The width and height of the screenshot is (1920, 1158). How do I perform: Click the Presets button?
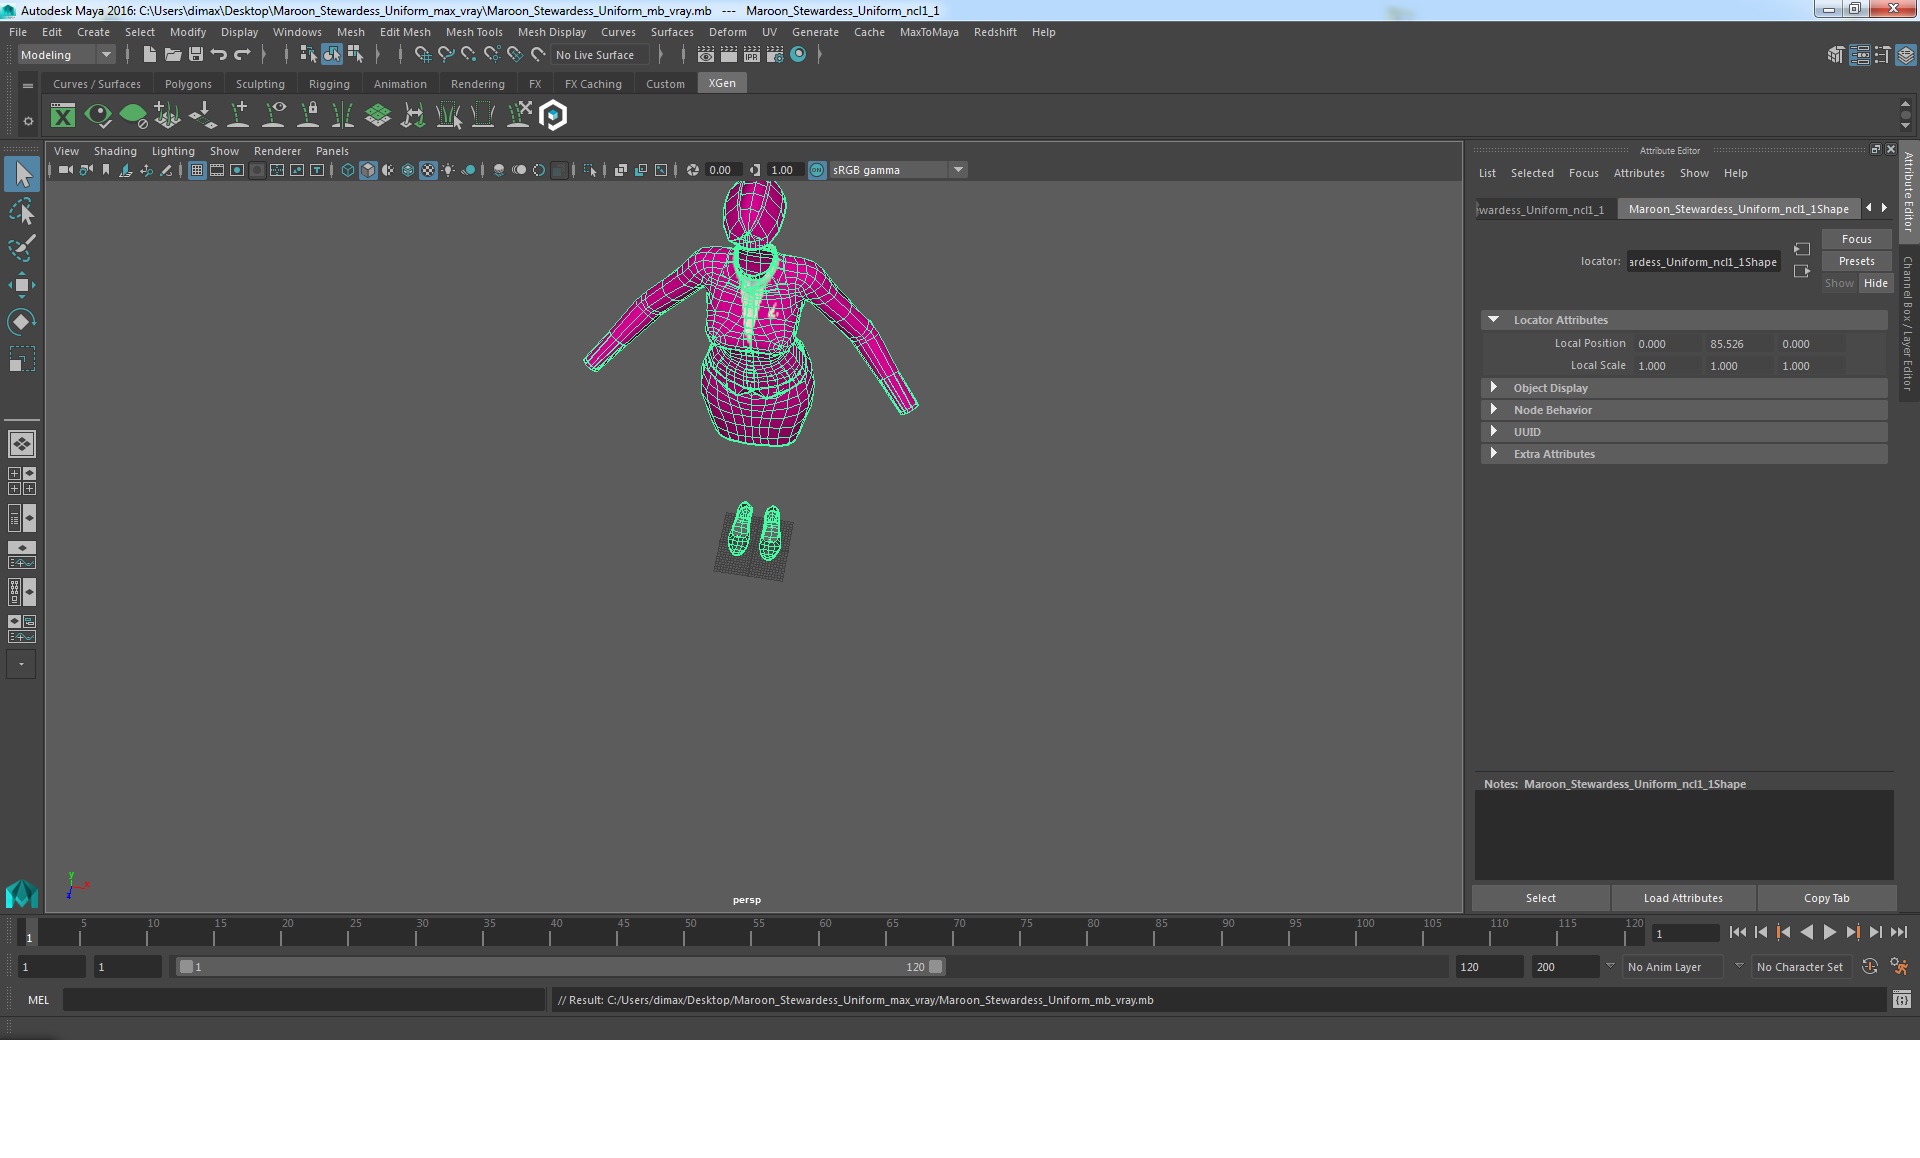pyautogui.click(x=1856, y=261)
